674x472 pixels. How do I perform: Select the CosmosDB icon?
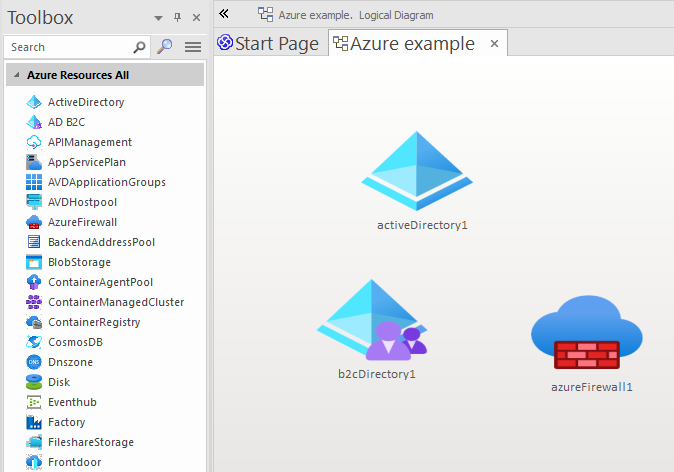click(34, 342)
